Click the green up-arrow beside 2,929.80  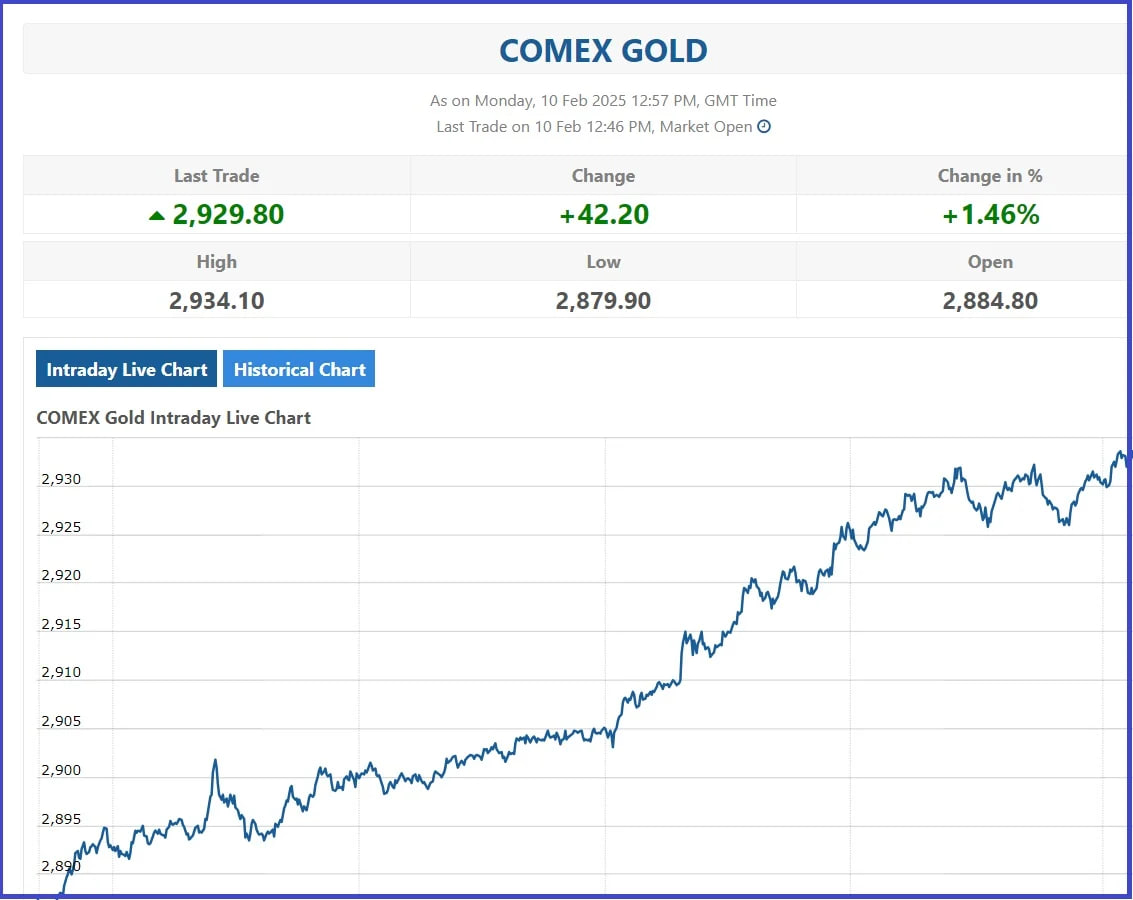pos(157,215)
